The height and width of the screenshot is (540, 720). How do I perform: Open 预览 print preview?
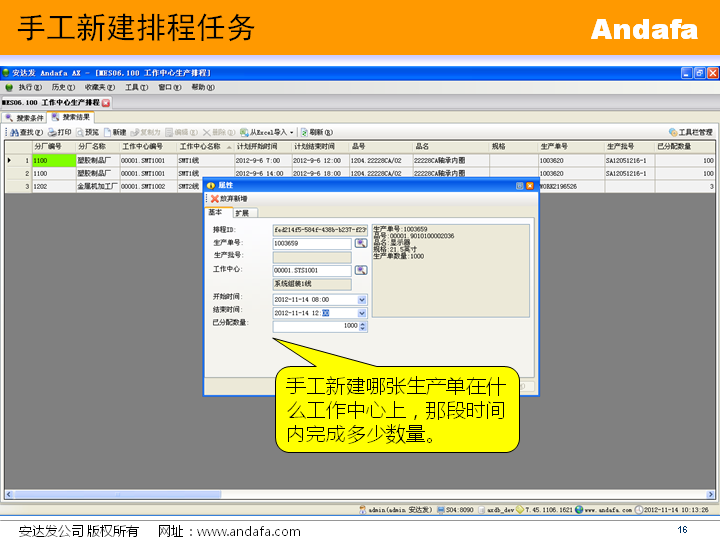tap(87, 132)
